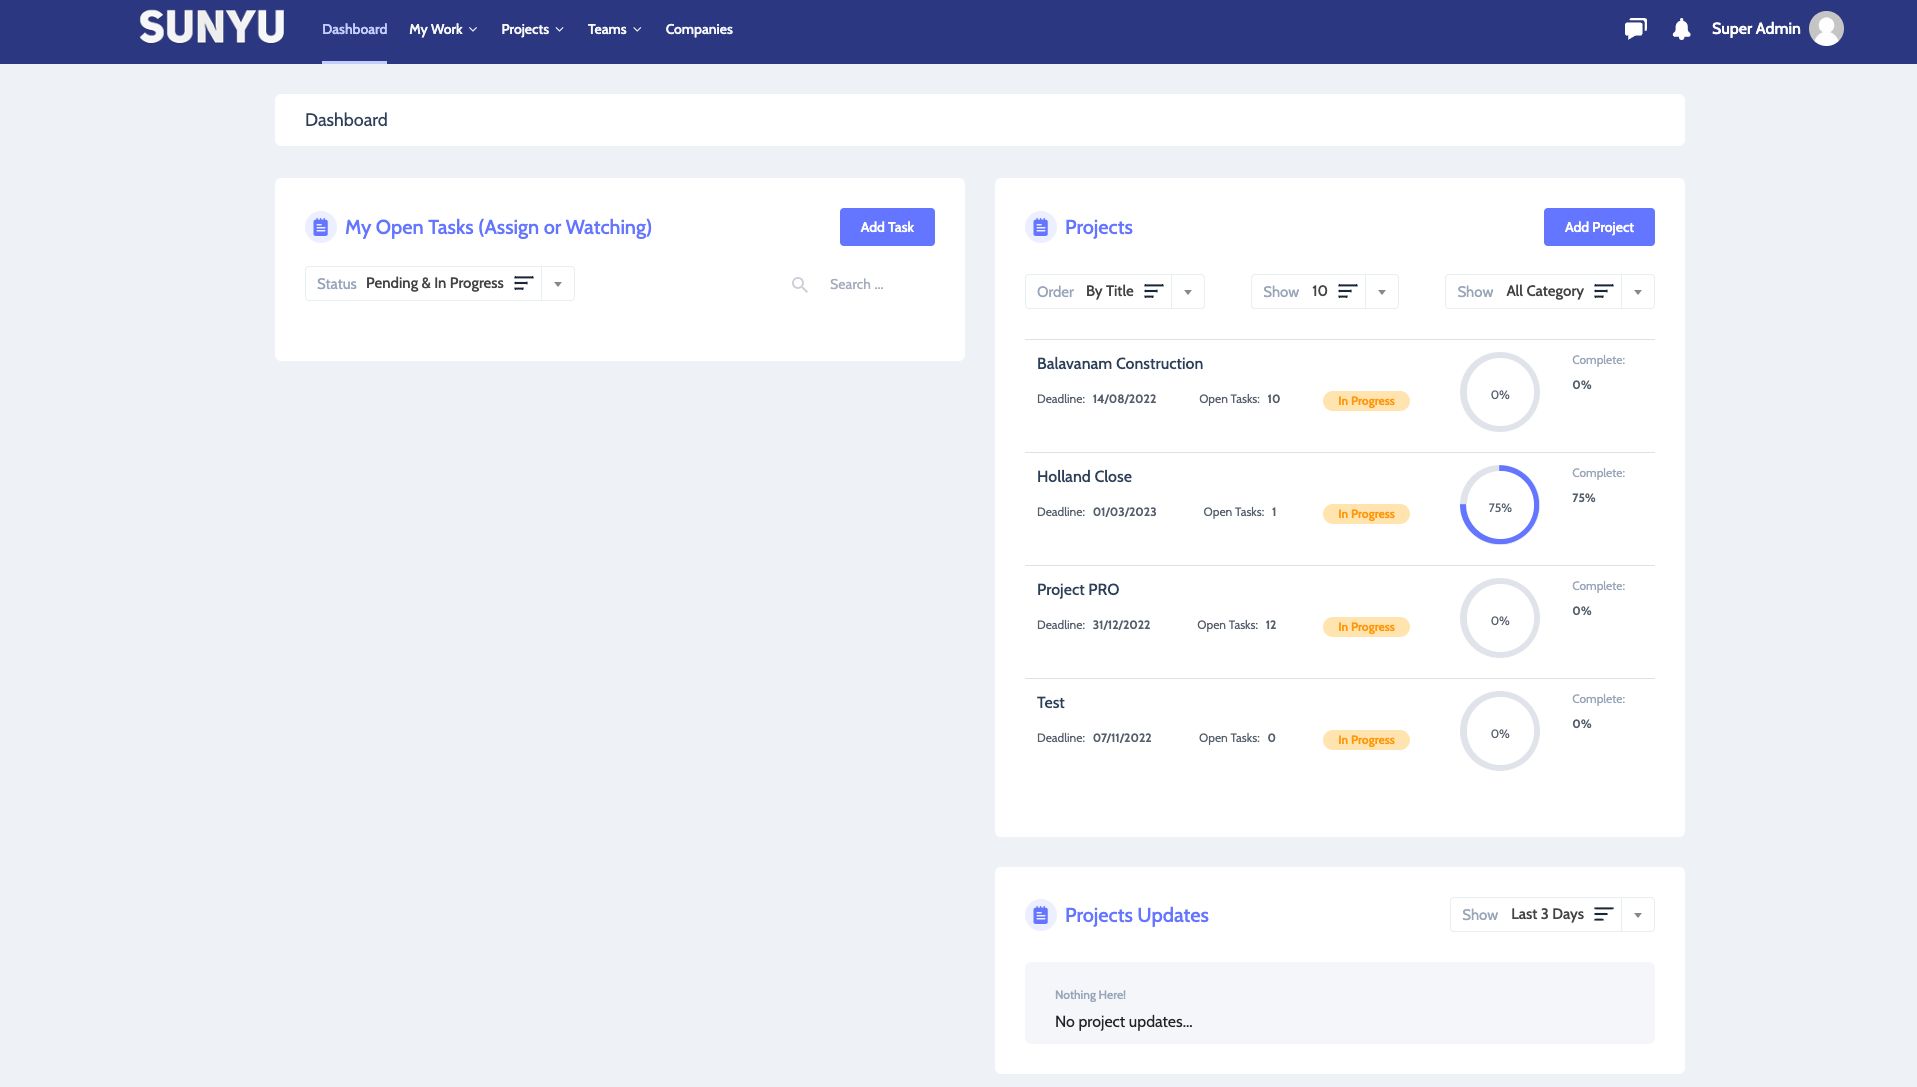Image resolution: width=1917 pixels, height=1087 pixels.
Task: Click the deadline 07/11/2022 text
Action: pyautogui.click(x=1122, y=738)
